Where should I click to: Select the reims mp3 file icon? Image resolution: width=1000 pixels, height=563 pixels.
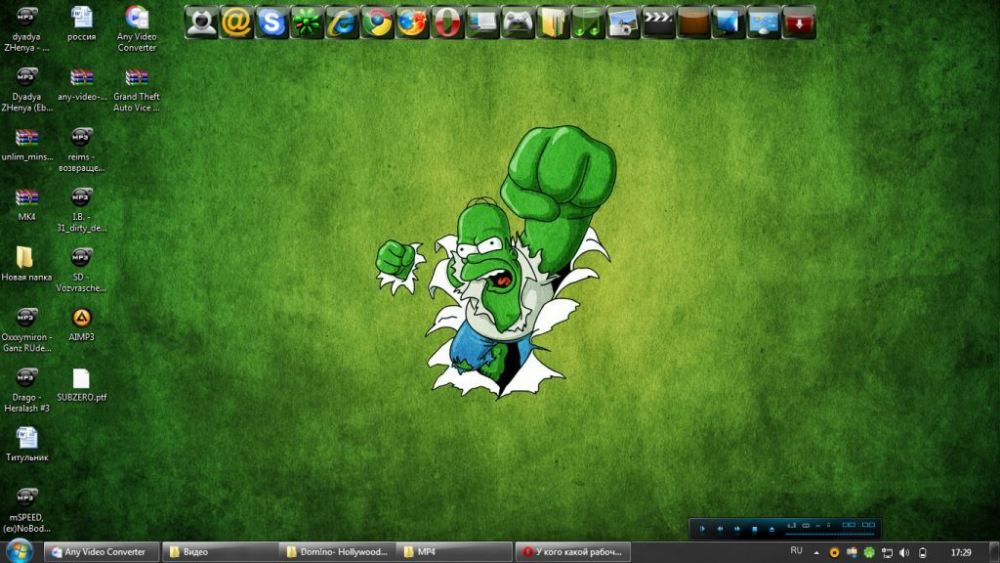click(x=81, y=149)
